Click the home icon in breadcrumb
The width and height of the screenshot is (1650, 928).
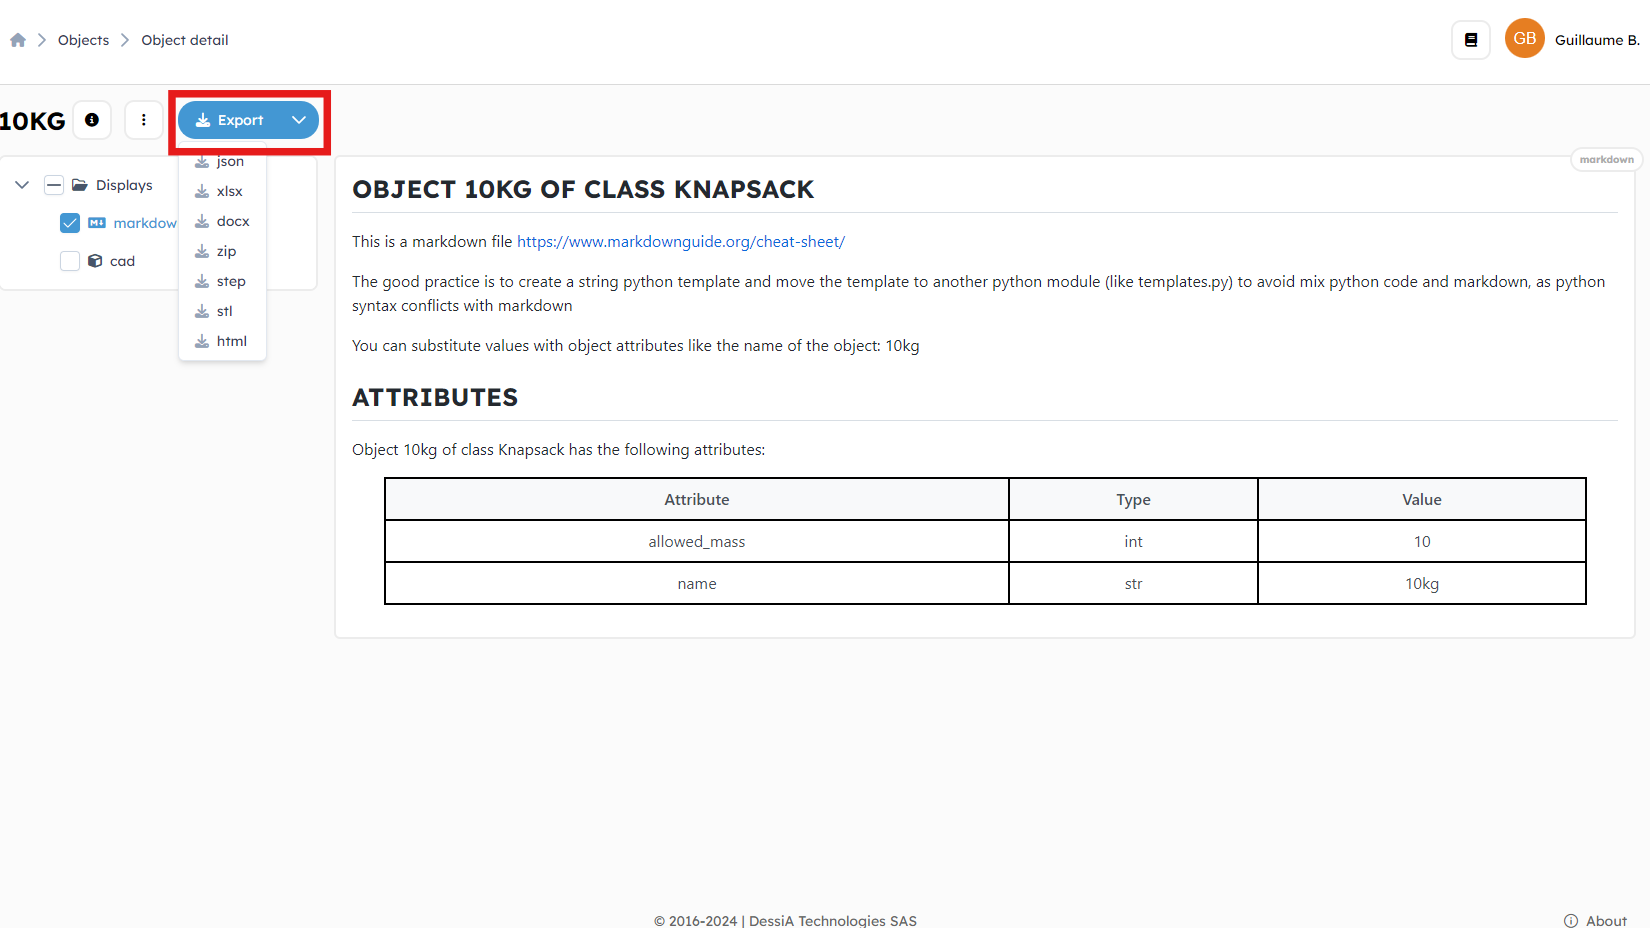tap(18, 40)
